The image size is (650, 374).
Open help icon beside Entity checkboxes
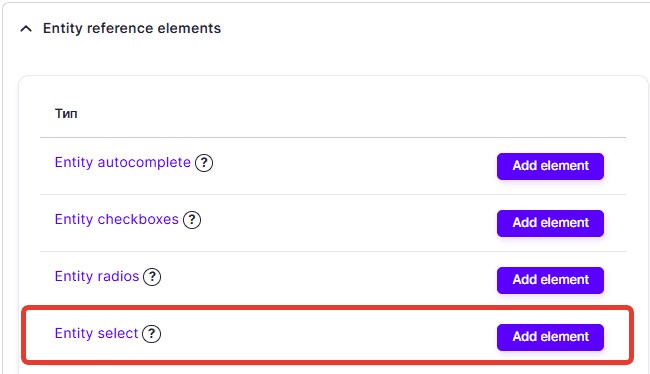click(x=192, y=220)
